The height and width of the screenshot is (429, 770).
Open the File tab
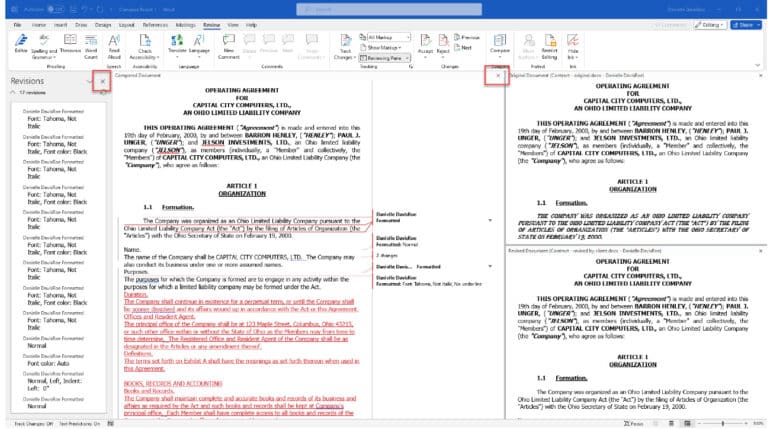pos(17,25)
